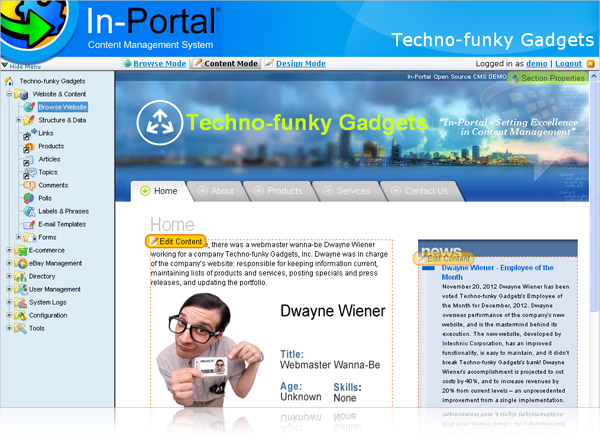Click the Links icon in sidebar
This screenshot has height=438, width=600.
tap(29, 134)
